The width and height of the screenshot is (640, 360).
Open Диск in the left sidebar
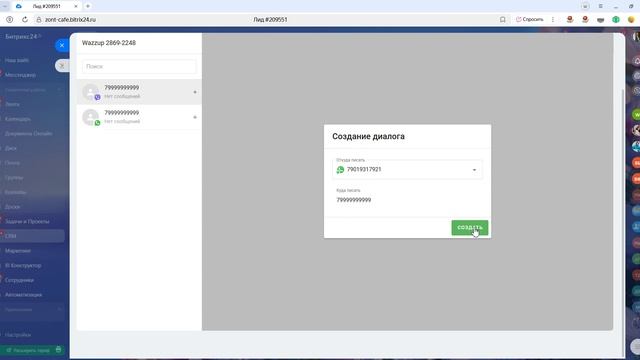pos(11,148)
